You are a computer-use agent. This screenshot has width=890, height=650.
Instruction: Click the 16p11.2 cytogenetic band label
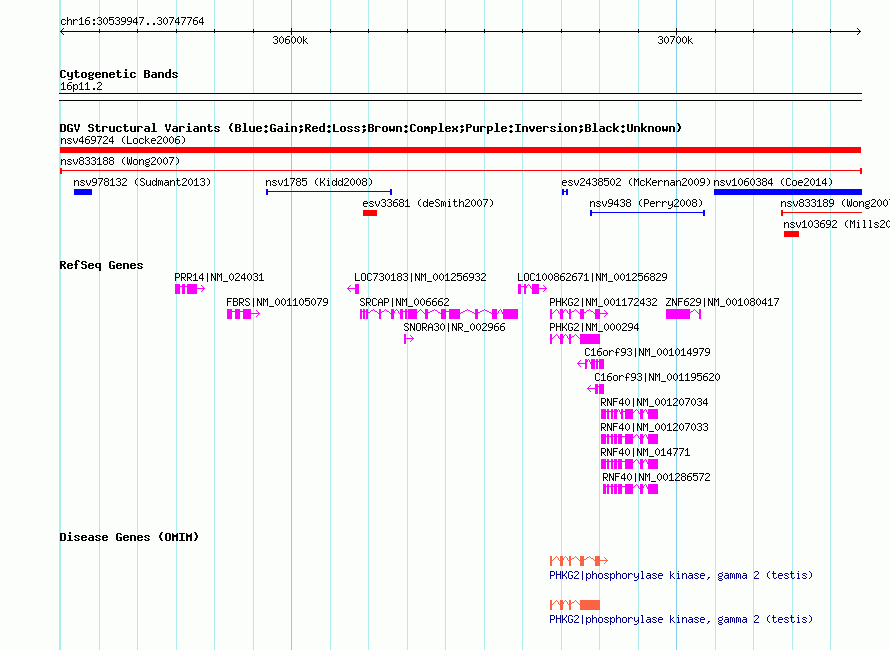coord(81,86)
